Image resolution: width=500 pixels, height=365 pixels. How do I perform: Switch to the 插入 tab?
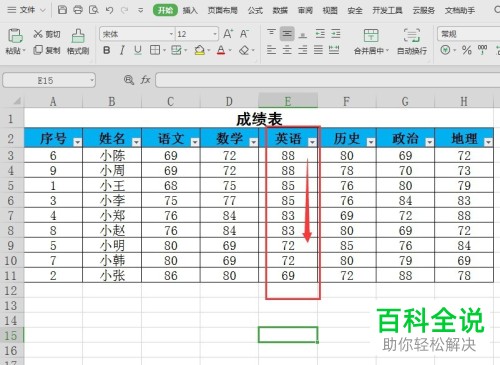pyautogui.click(x=190, y=10)
